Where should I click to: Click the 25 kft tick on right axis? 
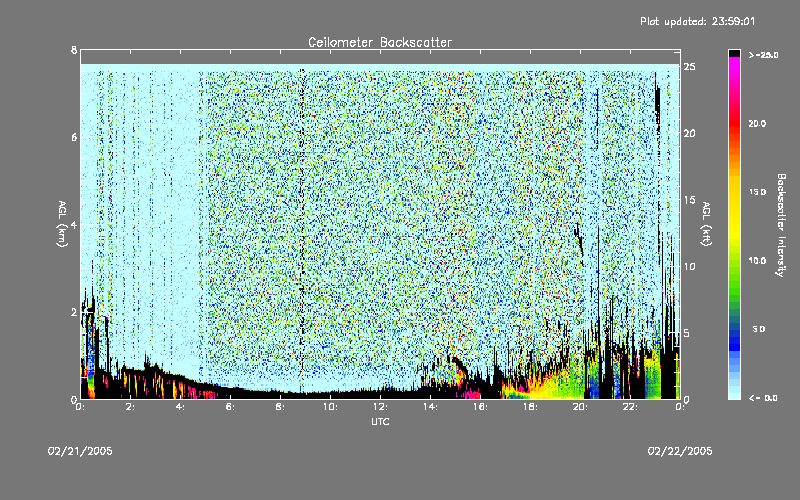coord(690,67)
